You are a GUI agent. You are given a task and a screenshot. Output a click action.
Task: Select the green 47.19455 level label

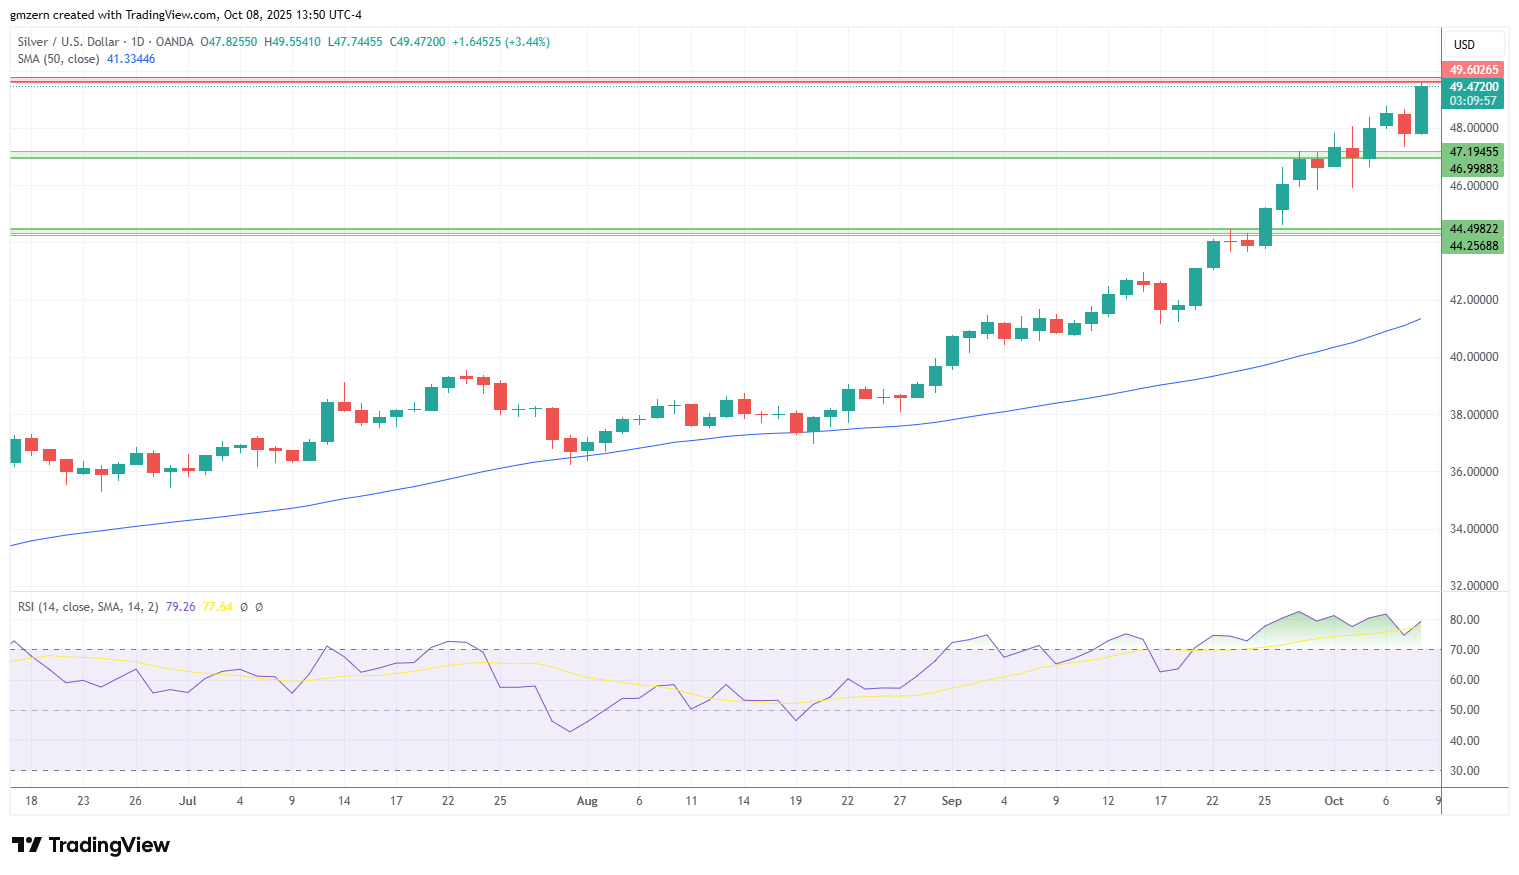[1474, 152]
